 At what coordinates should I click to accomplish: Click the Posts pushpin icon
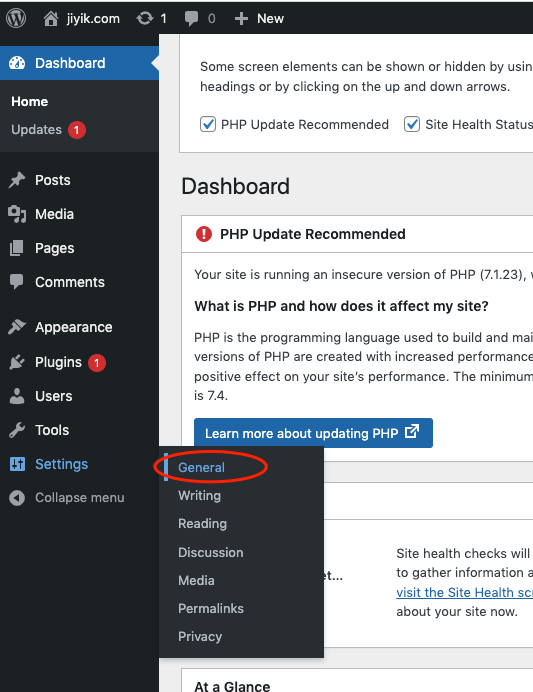pos(17,180)
